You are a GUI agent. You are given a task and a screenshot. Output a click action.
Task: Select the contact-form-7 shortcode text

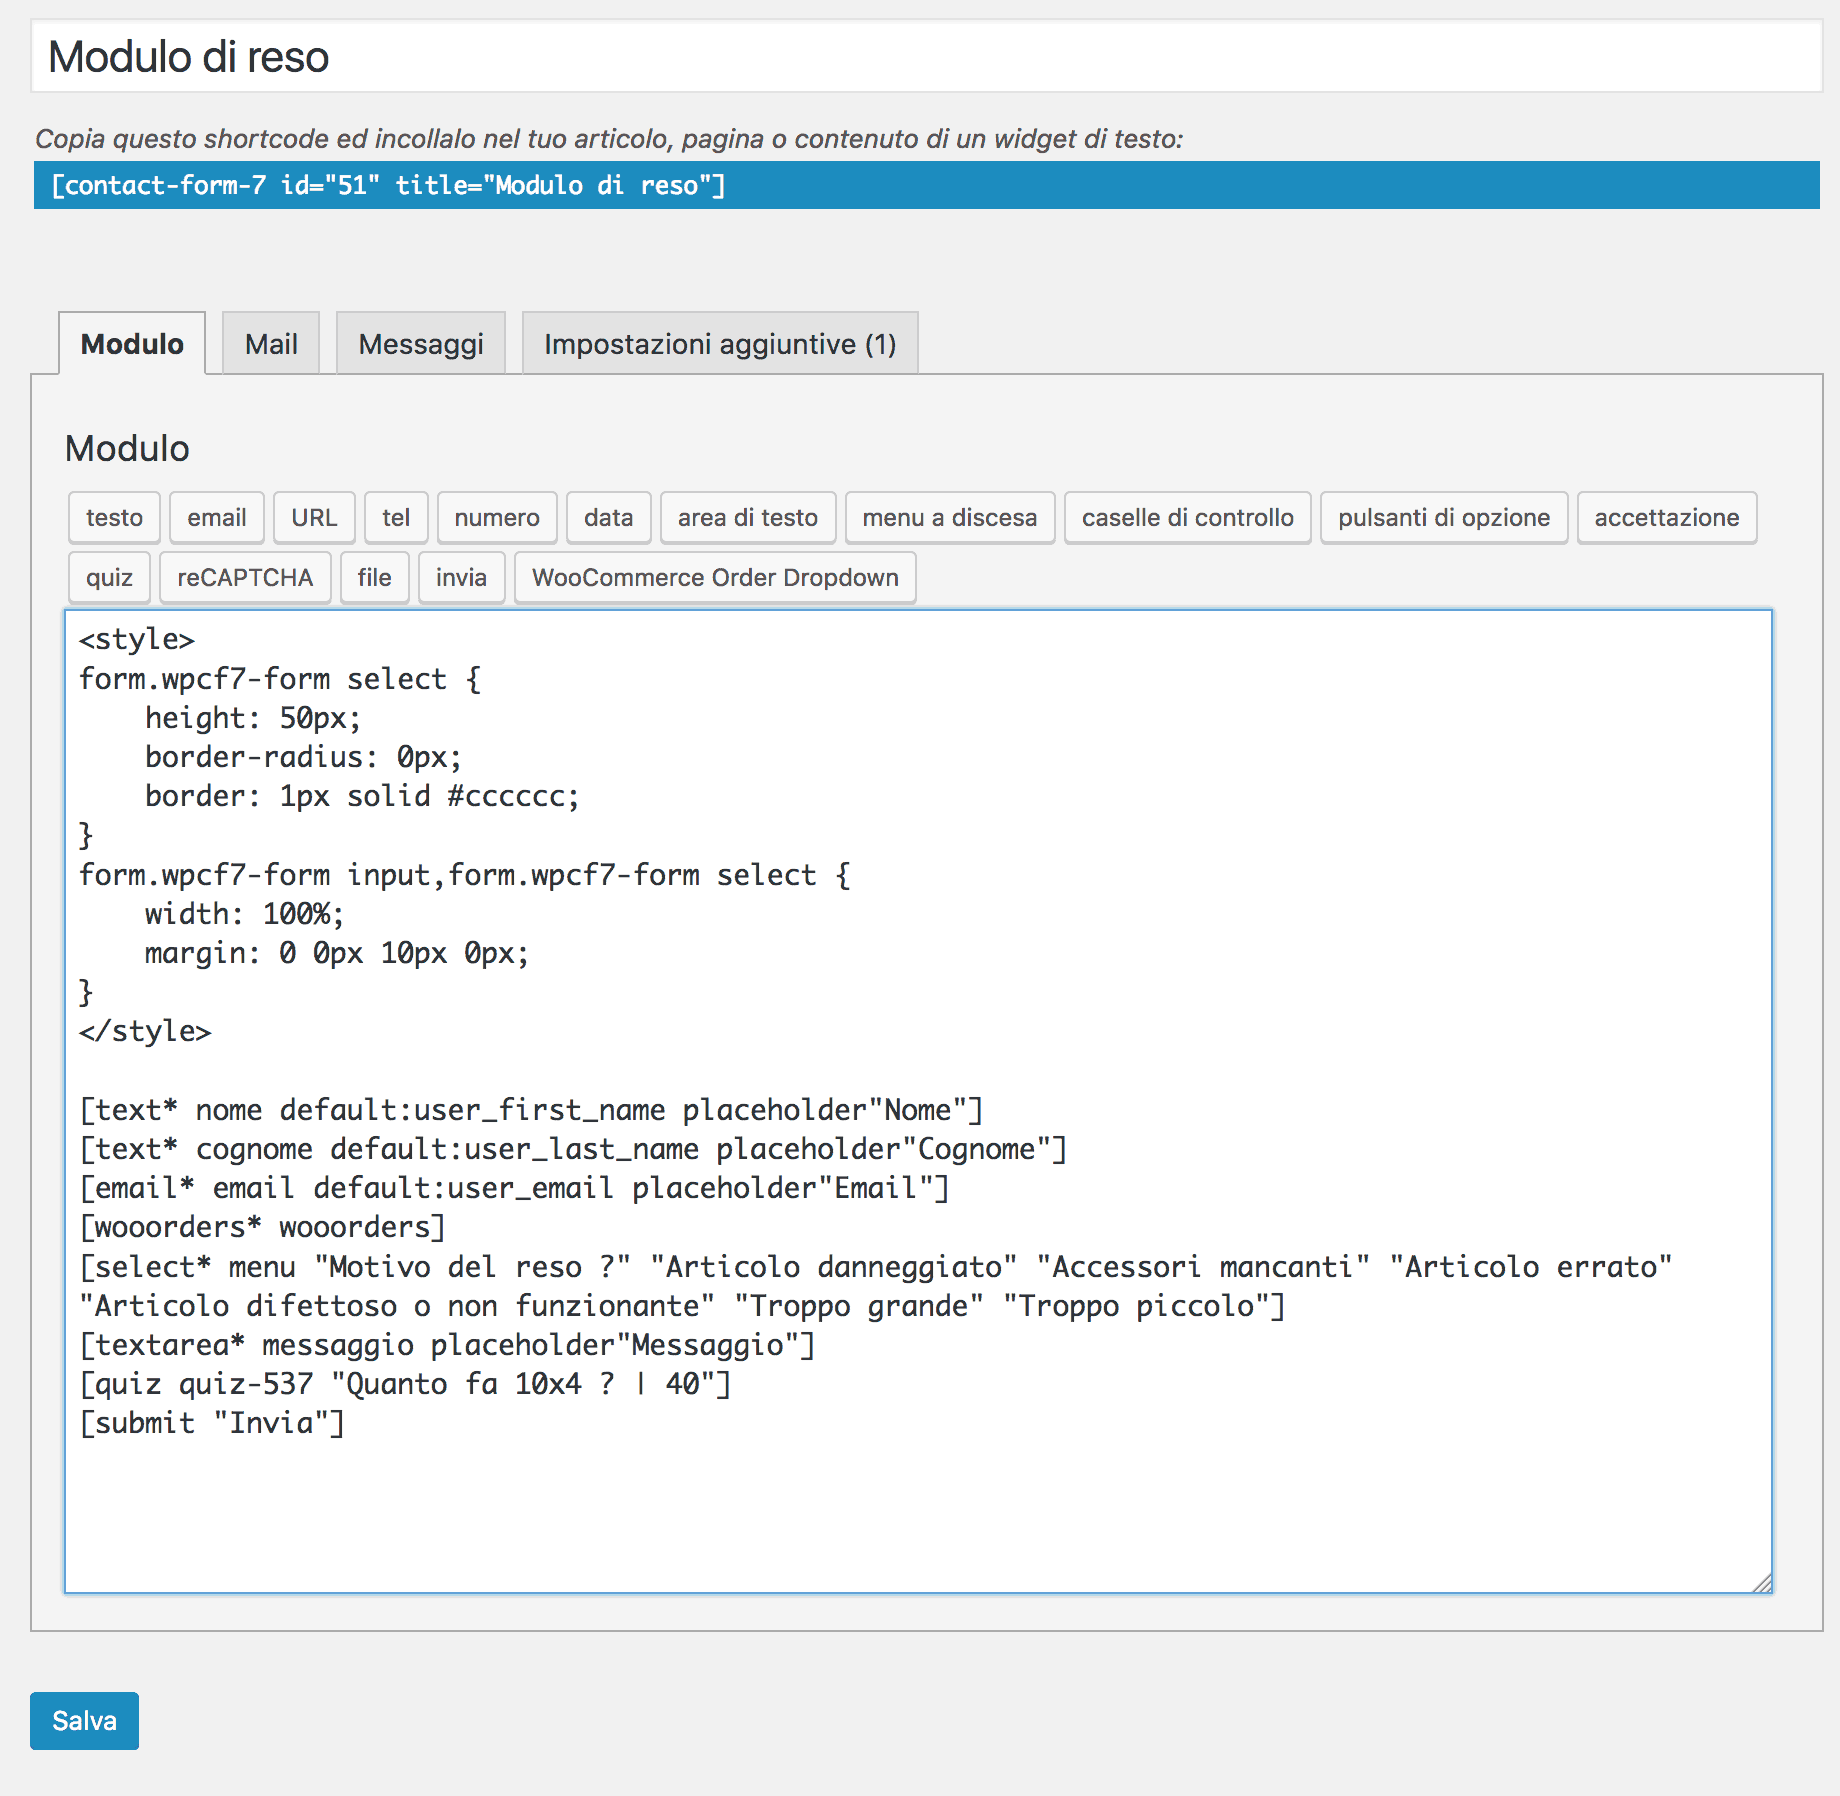pyautogui.click(x=388, y=186)
